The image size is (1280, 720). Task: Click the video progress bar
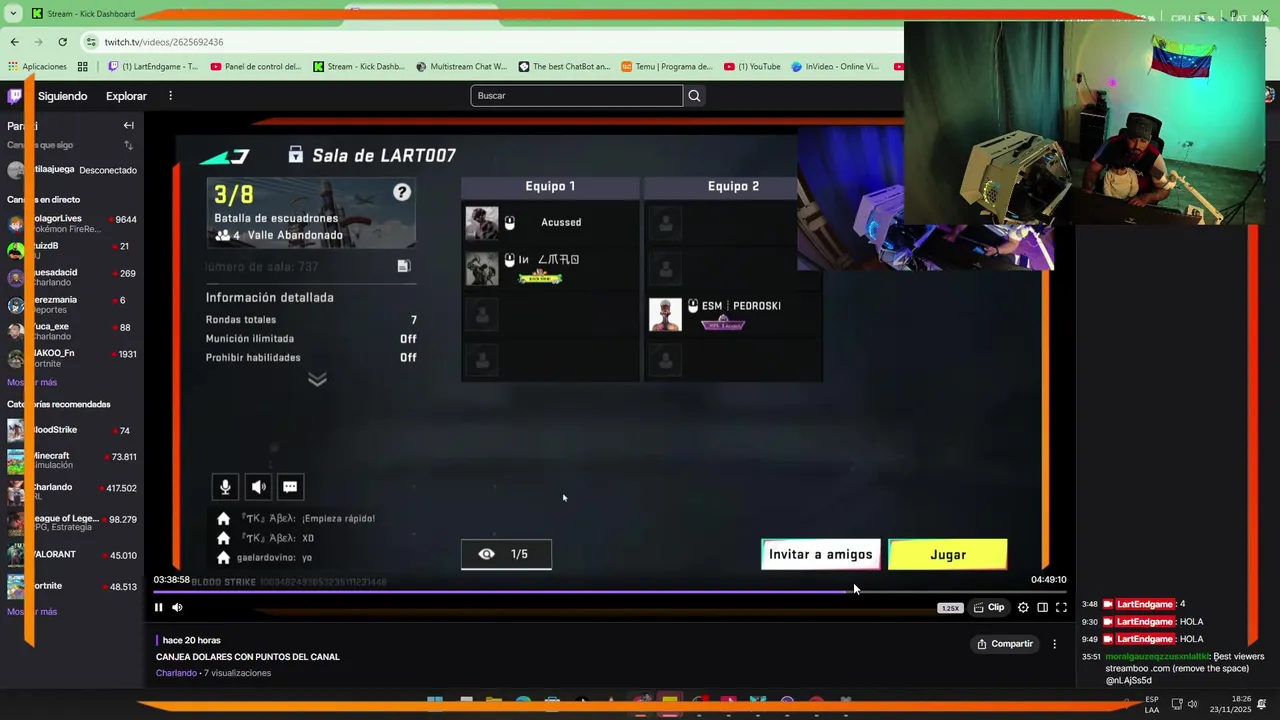point(609,591)
